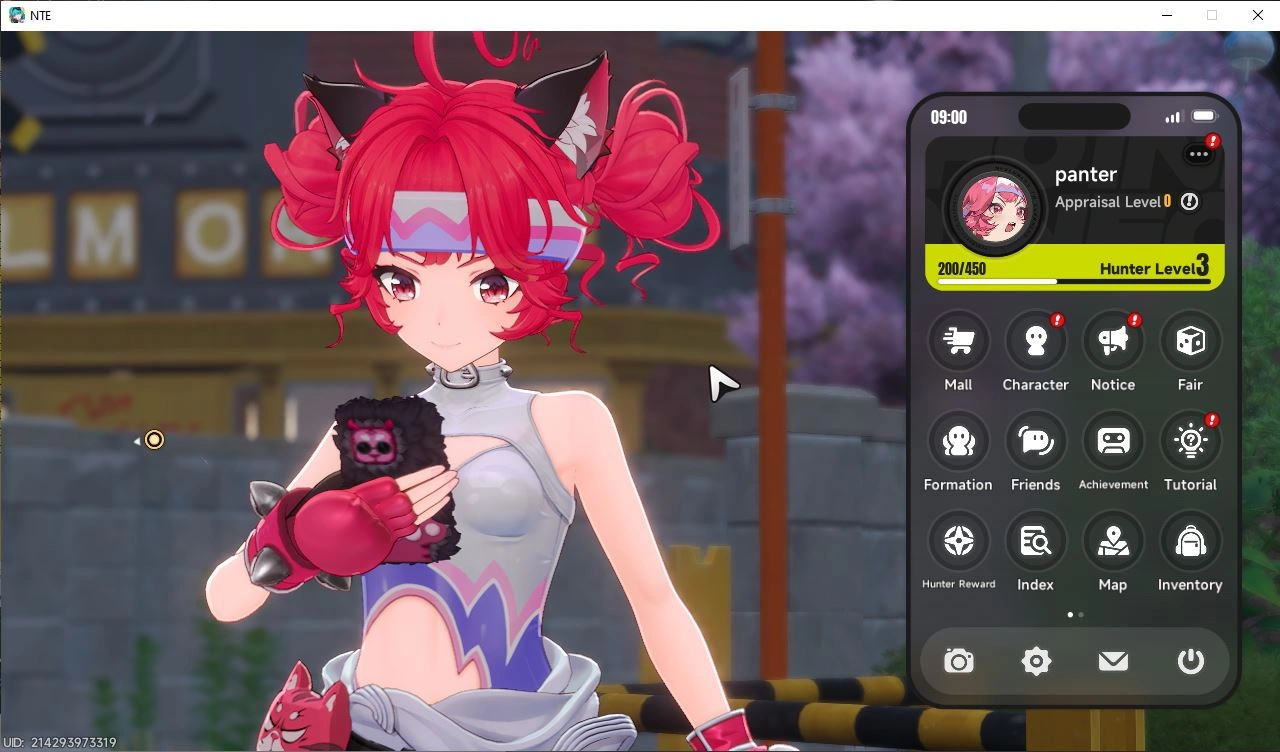This screenshot has width=1280, height=752.
Task: Open the Achievement icon
Action: (x=1113, y=441)
